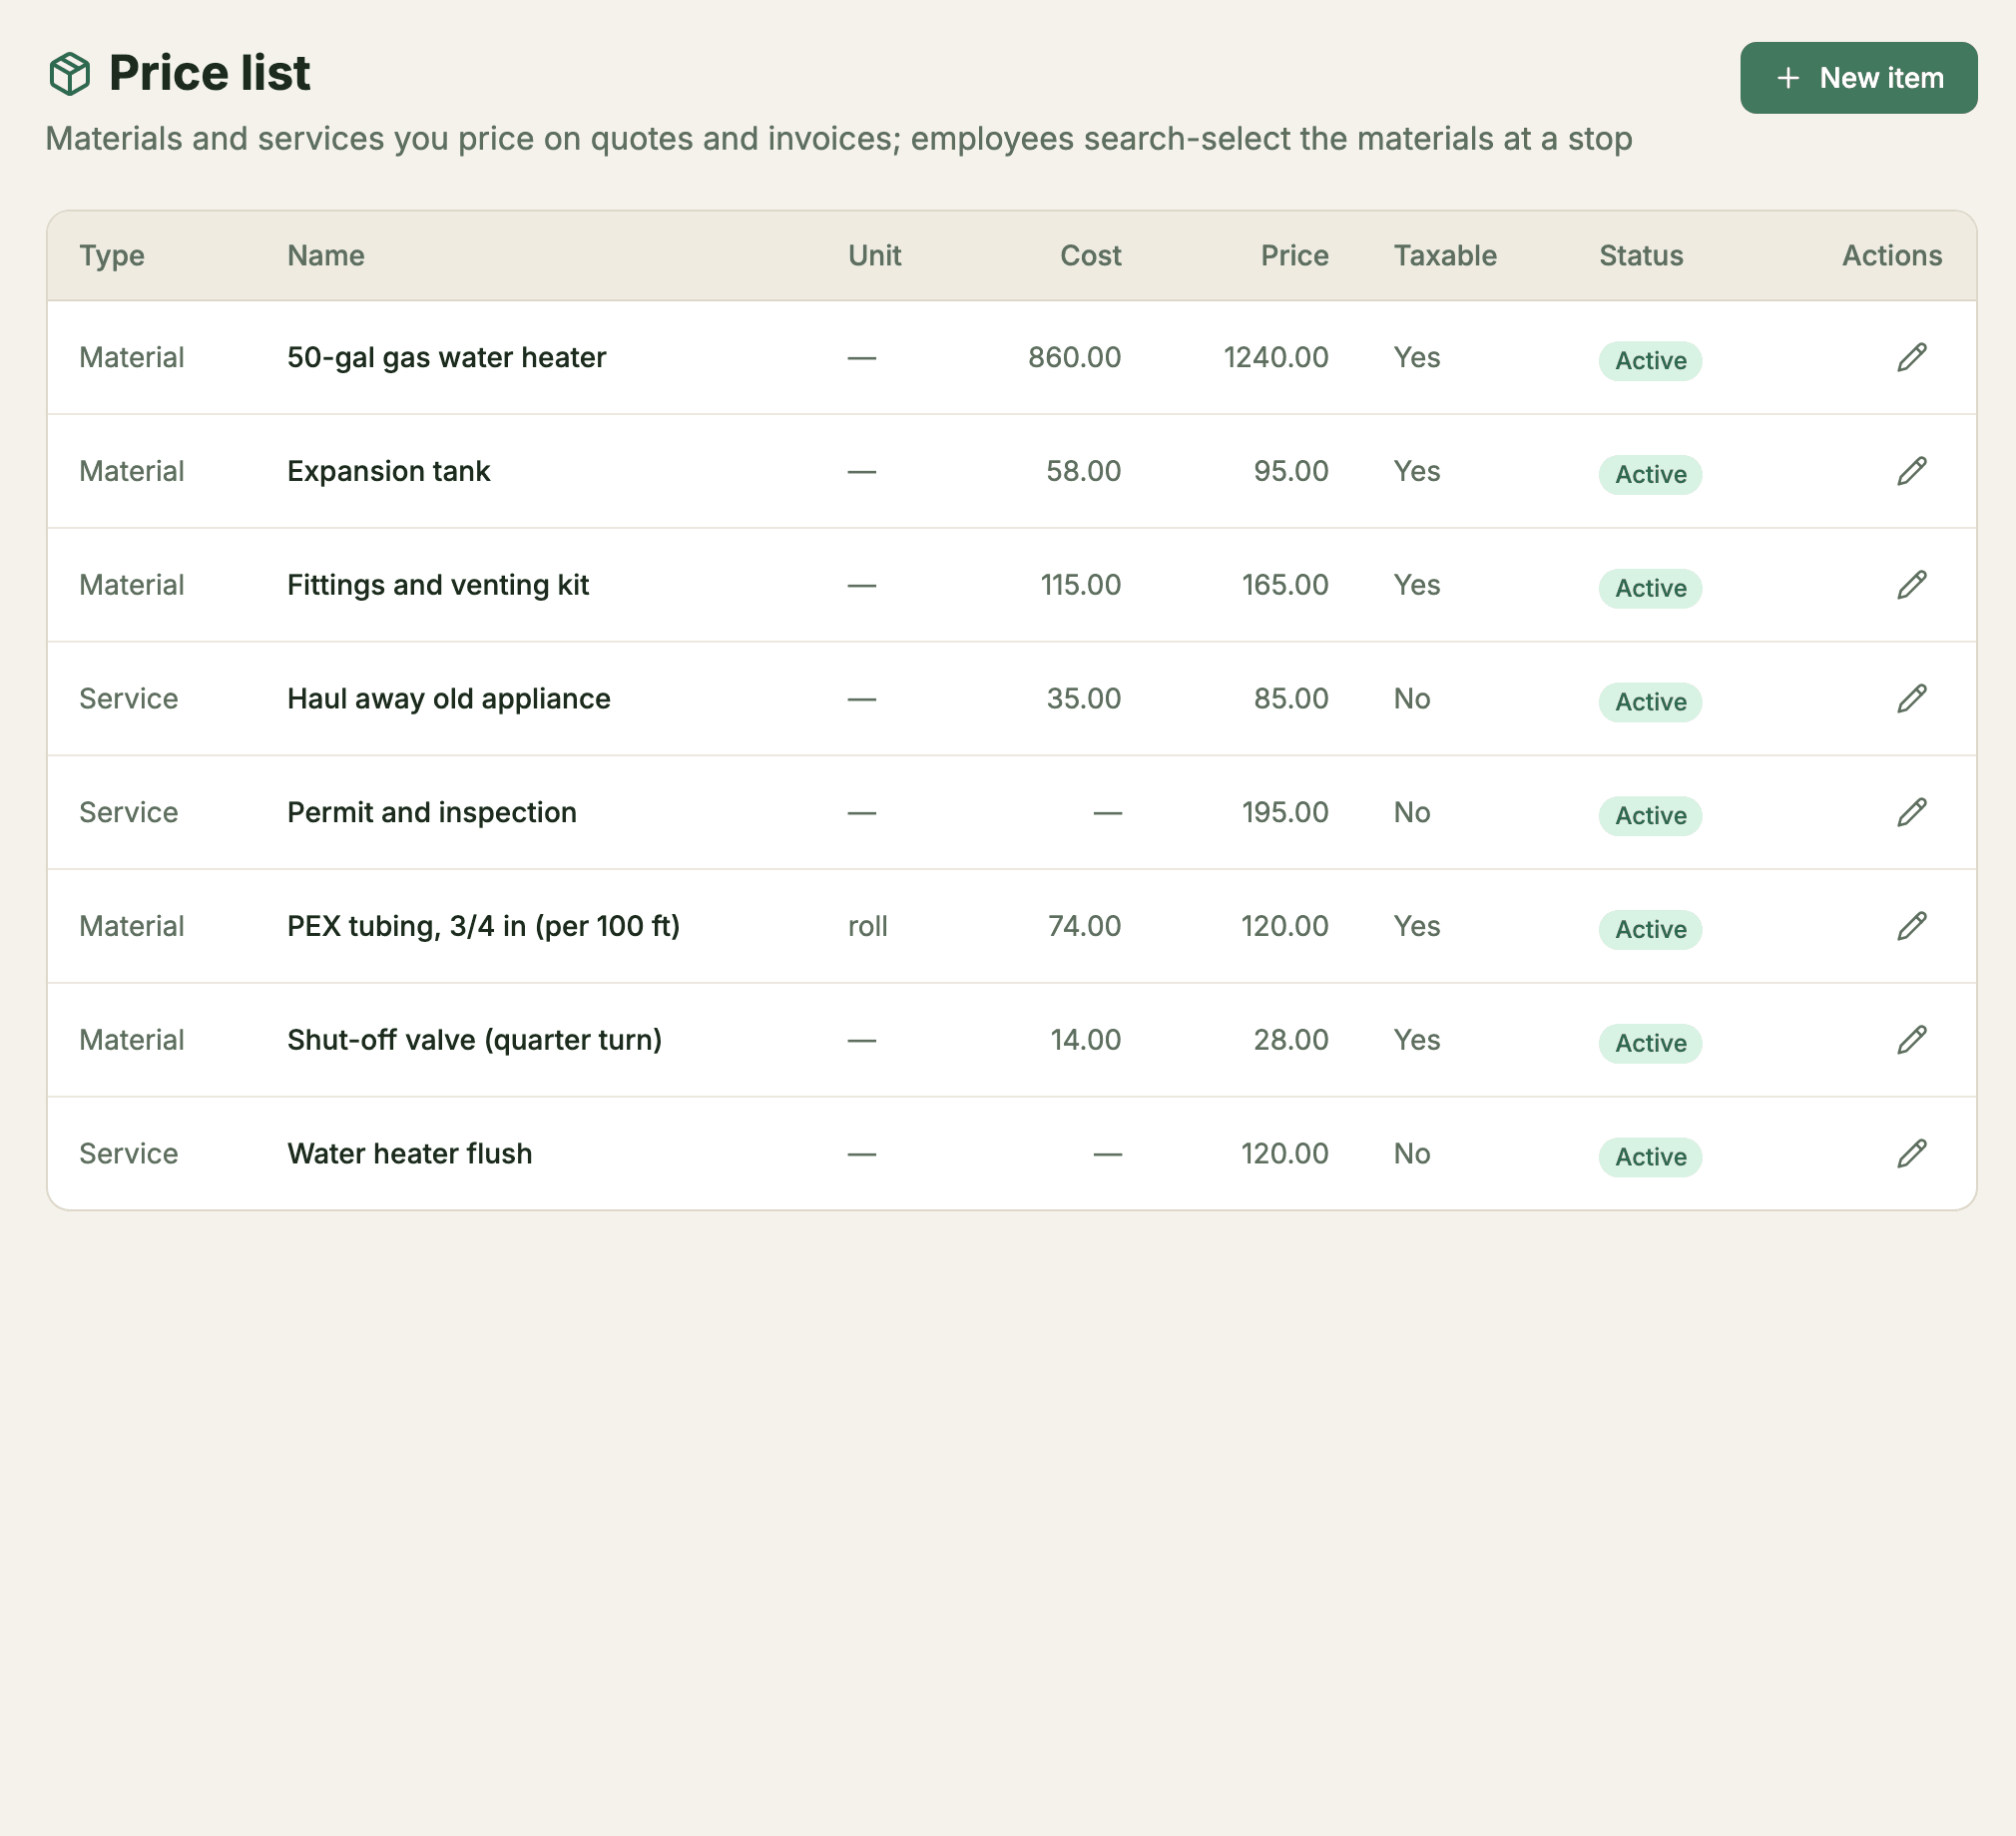Edit the 50-gal gas water heater item
Viewport: 2016px width, 1836px height.
[1911, 357]
